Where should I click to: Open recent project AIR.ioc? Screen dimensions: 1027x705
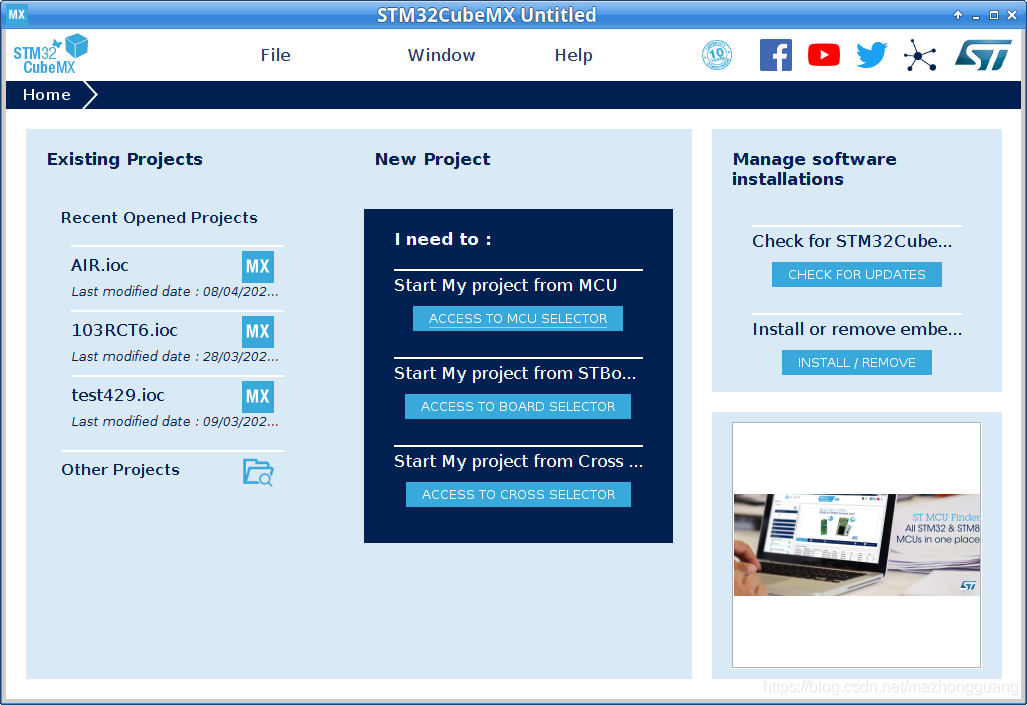(x=100, y=265)
